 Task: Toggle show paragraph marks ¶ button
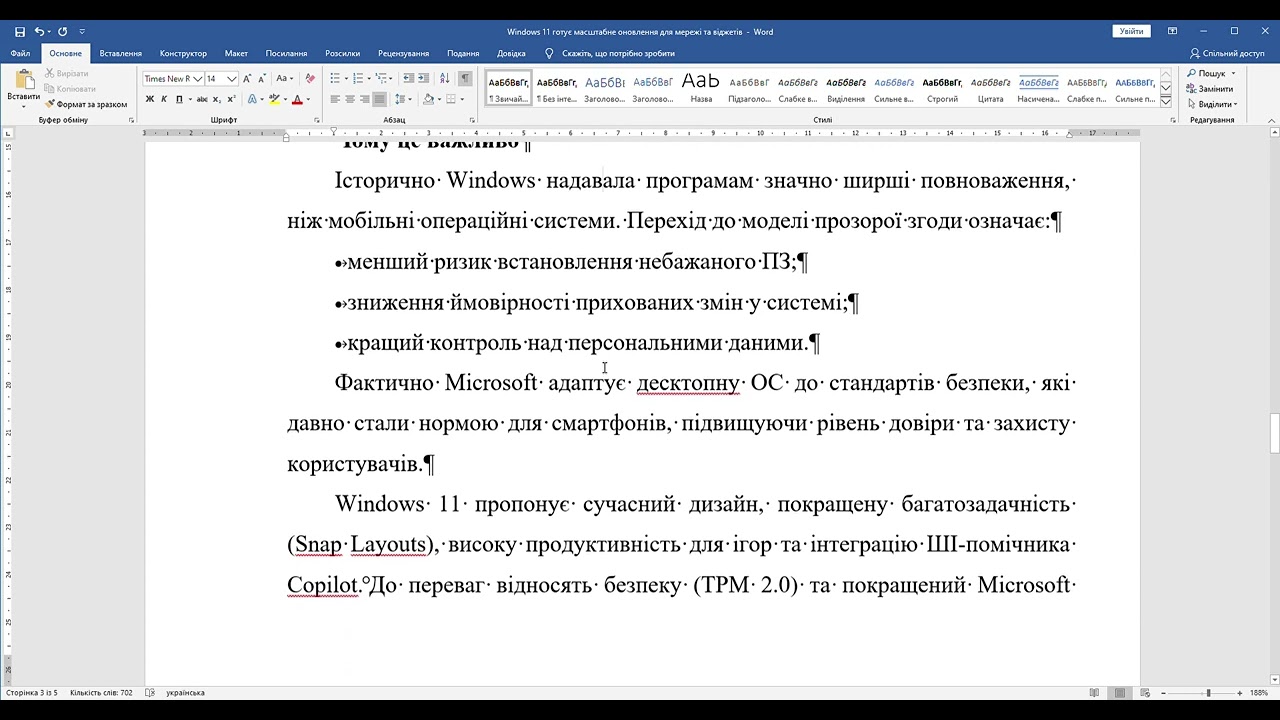click(x=465, y=78)
